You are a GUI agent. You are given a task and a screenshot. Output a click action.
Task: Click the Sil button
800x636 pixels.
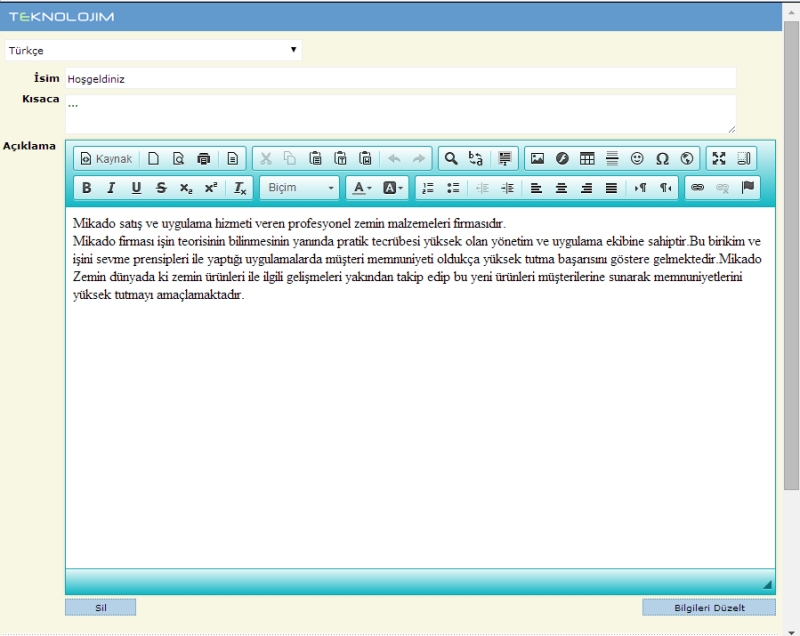pyautogui.click(x=101, y=607)
